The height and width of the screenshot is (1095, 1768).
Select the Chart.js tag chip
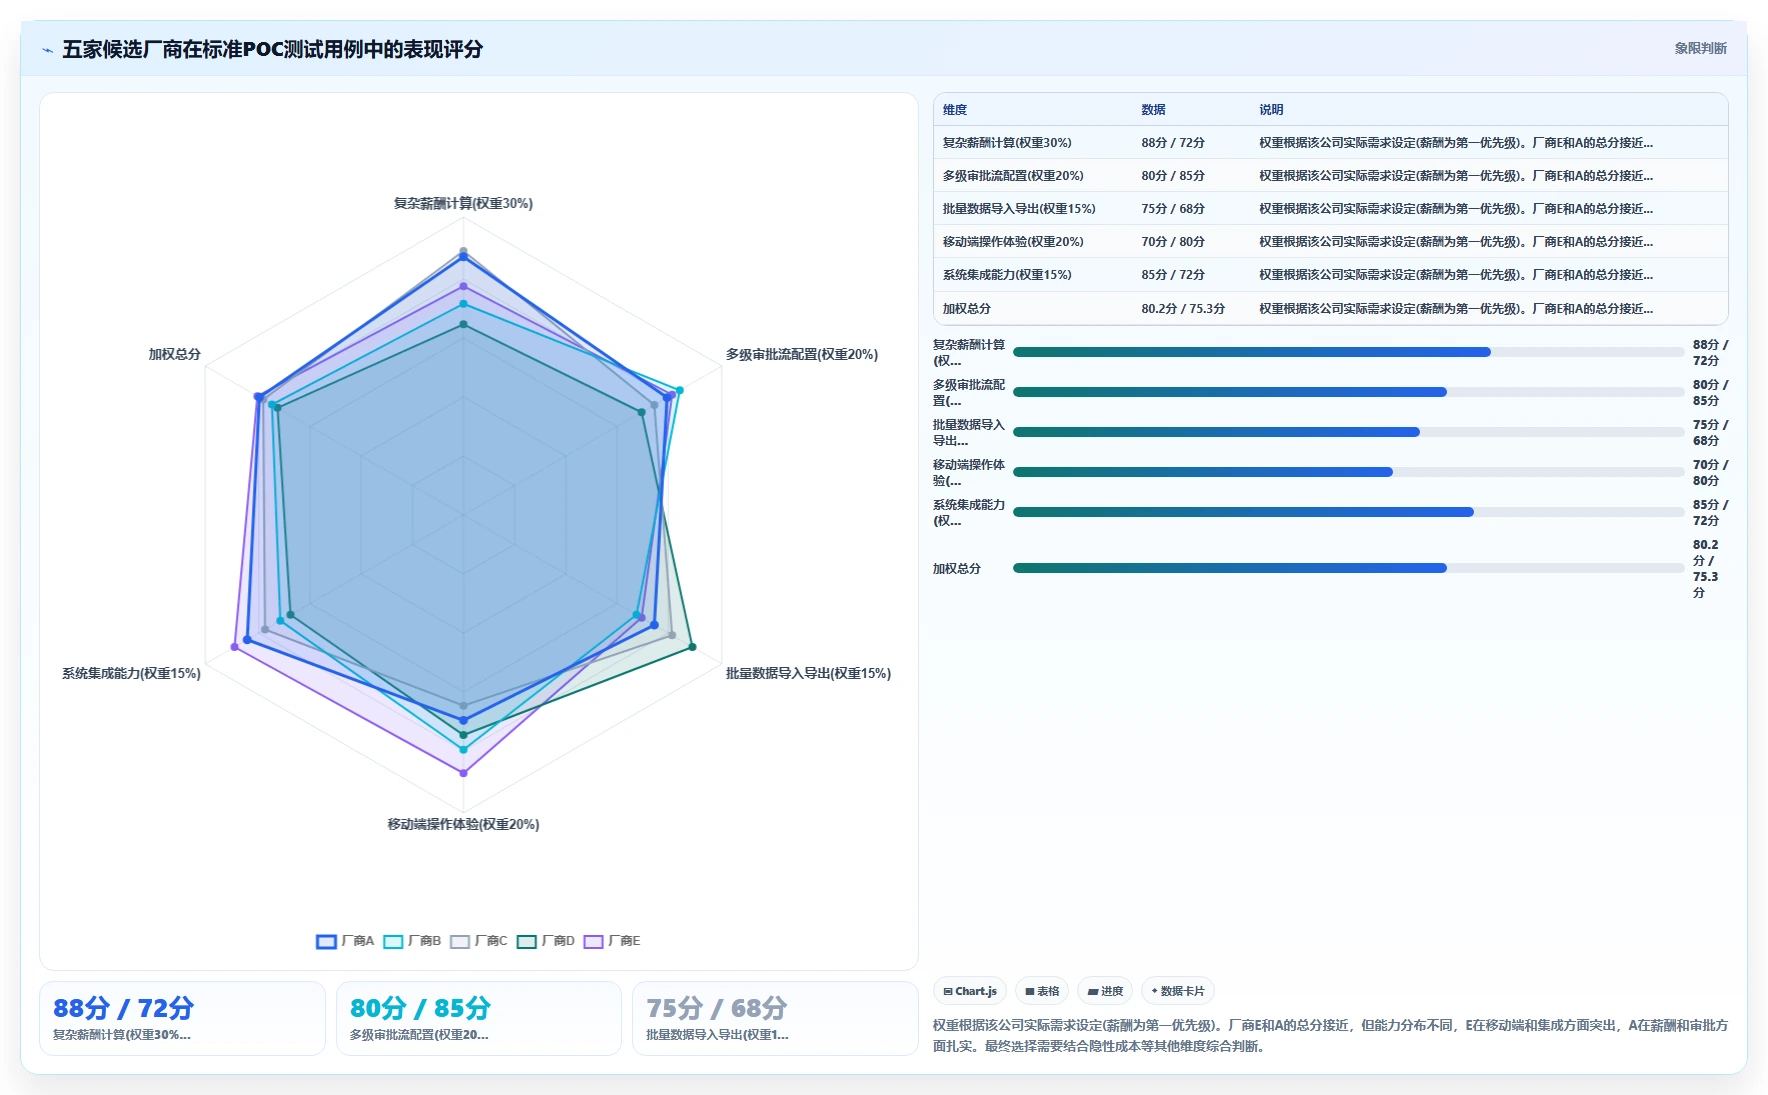[x=970, y=991]
